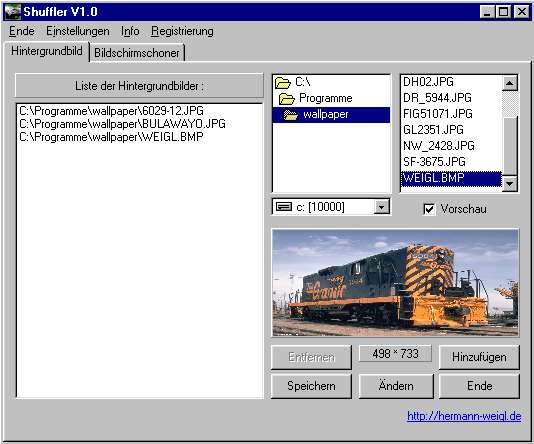Select the Programme folder icon

pos(287,99)
